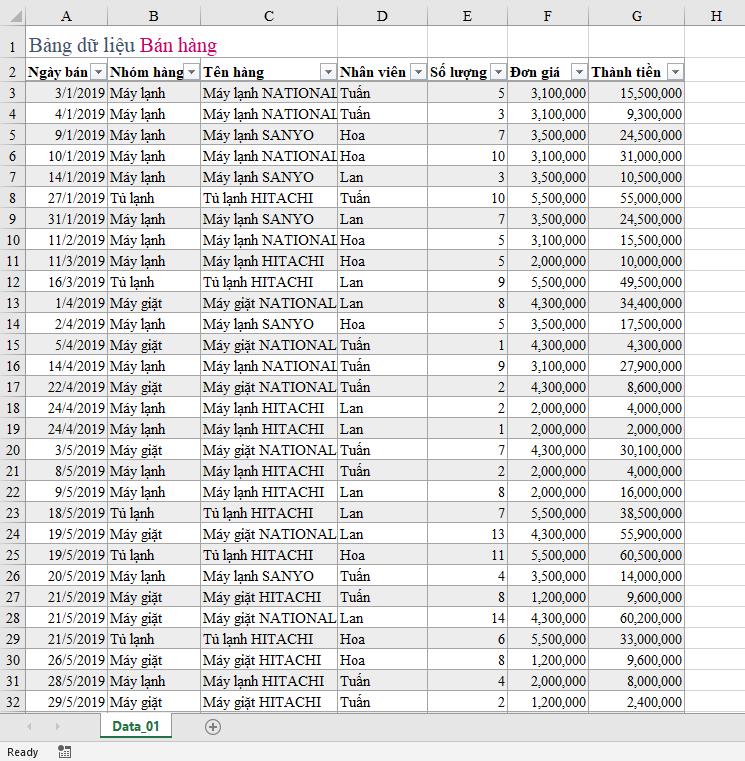Select employee 'Tuấn' cell in row 3

(382, 93)
